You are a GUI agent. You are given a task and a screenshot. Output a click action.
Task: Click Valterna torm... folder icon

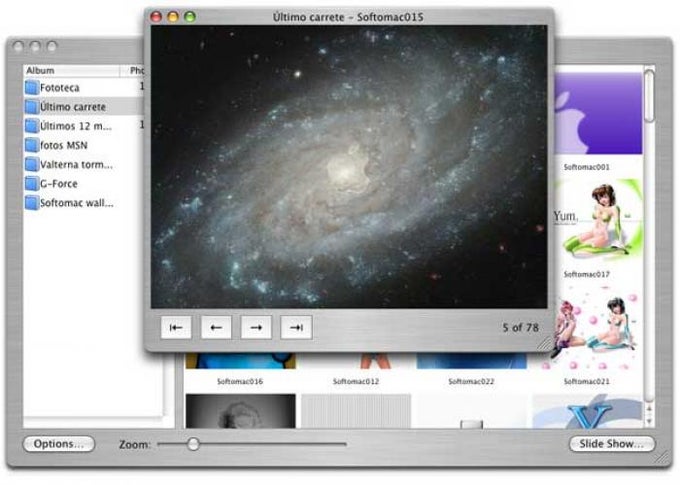click(x=32, y=164)
